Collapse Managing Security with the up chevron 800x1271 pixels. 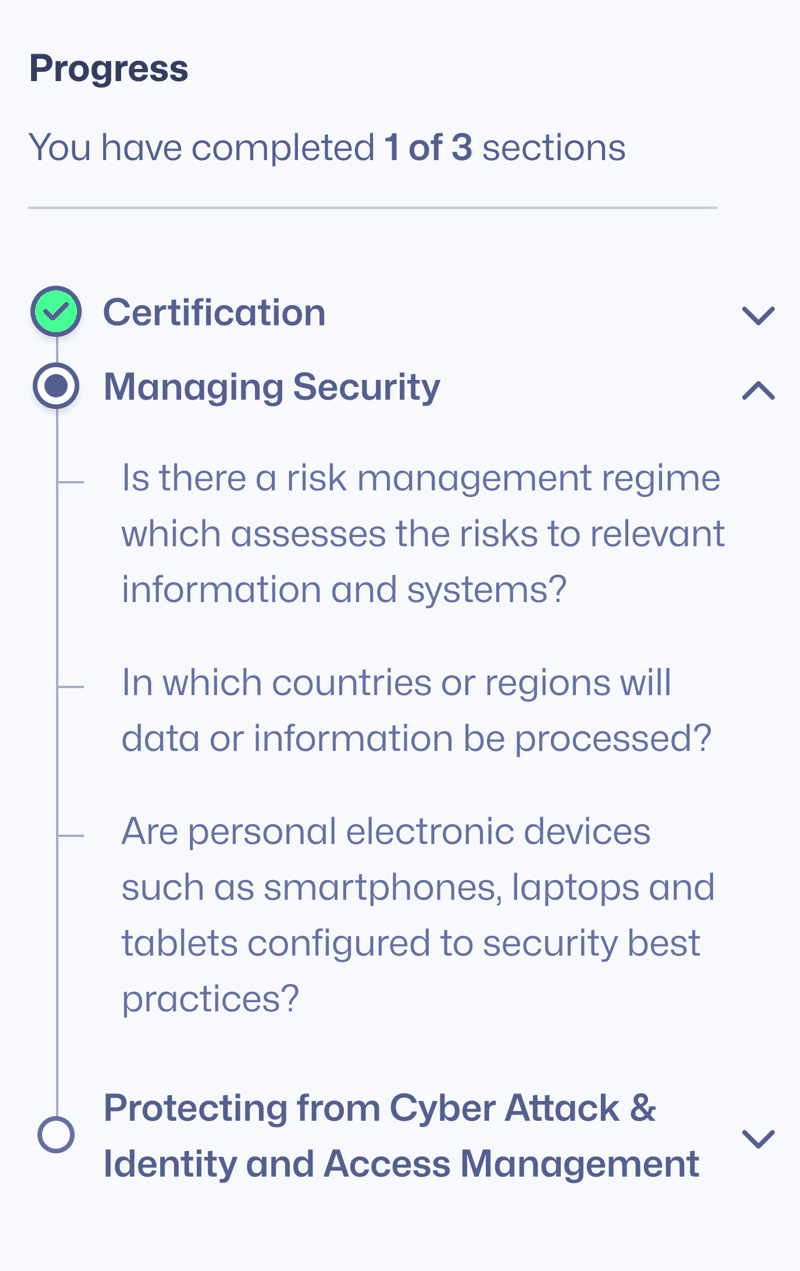pos(758,390)
